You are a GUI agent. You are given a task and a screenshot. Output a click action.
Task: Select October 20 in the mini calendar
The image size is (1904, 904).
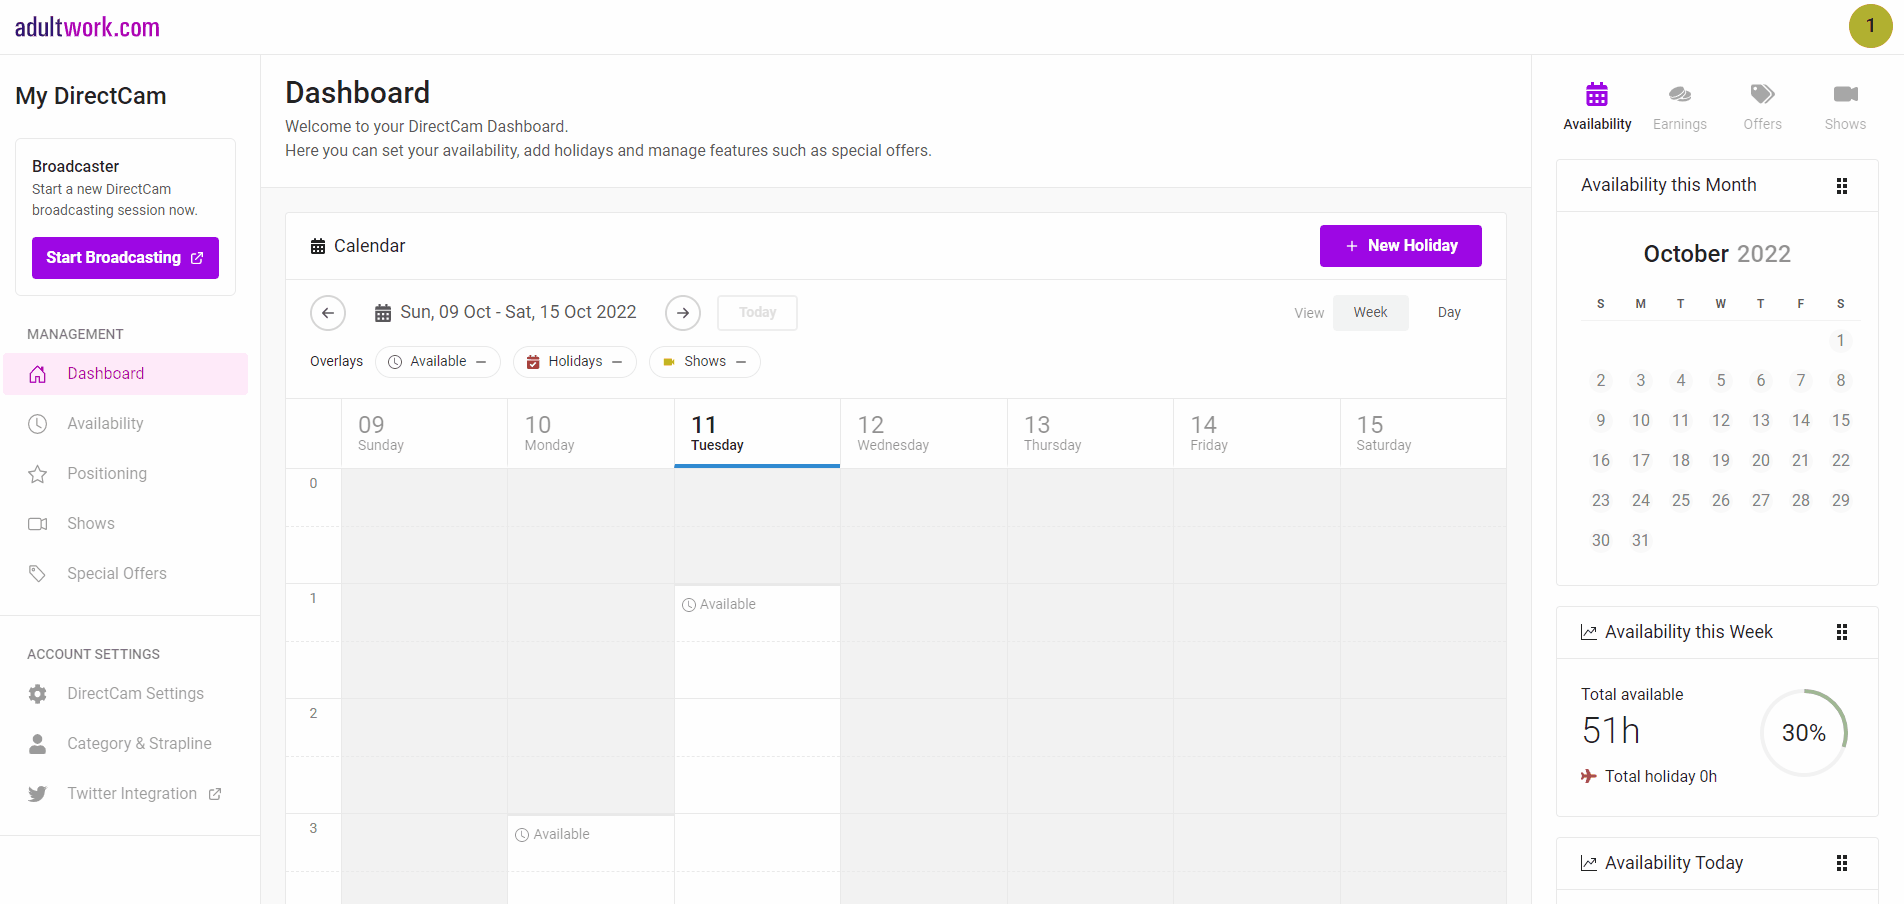click(x=1760, y=460)
